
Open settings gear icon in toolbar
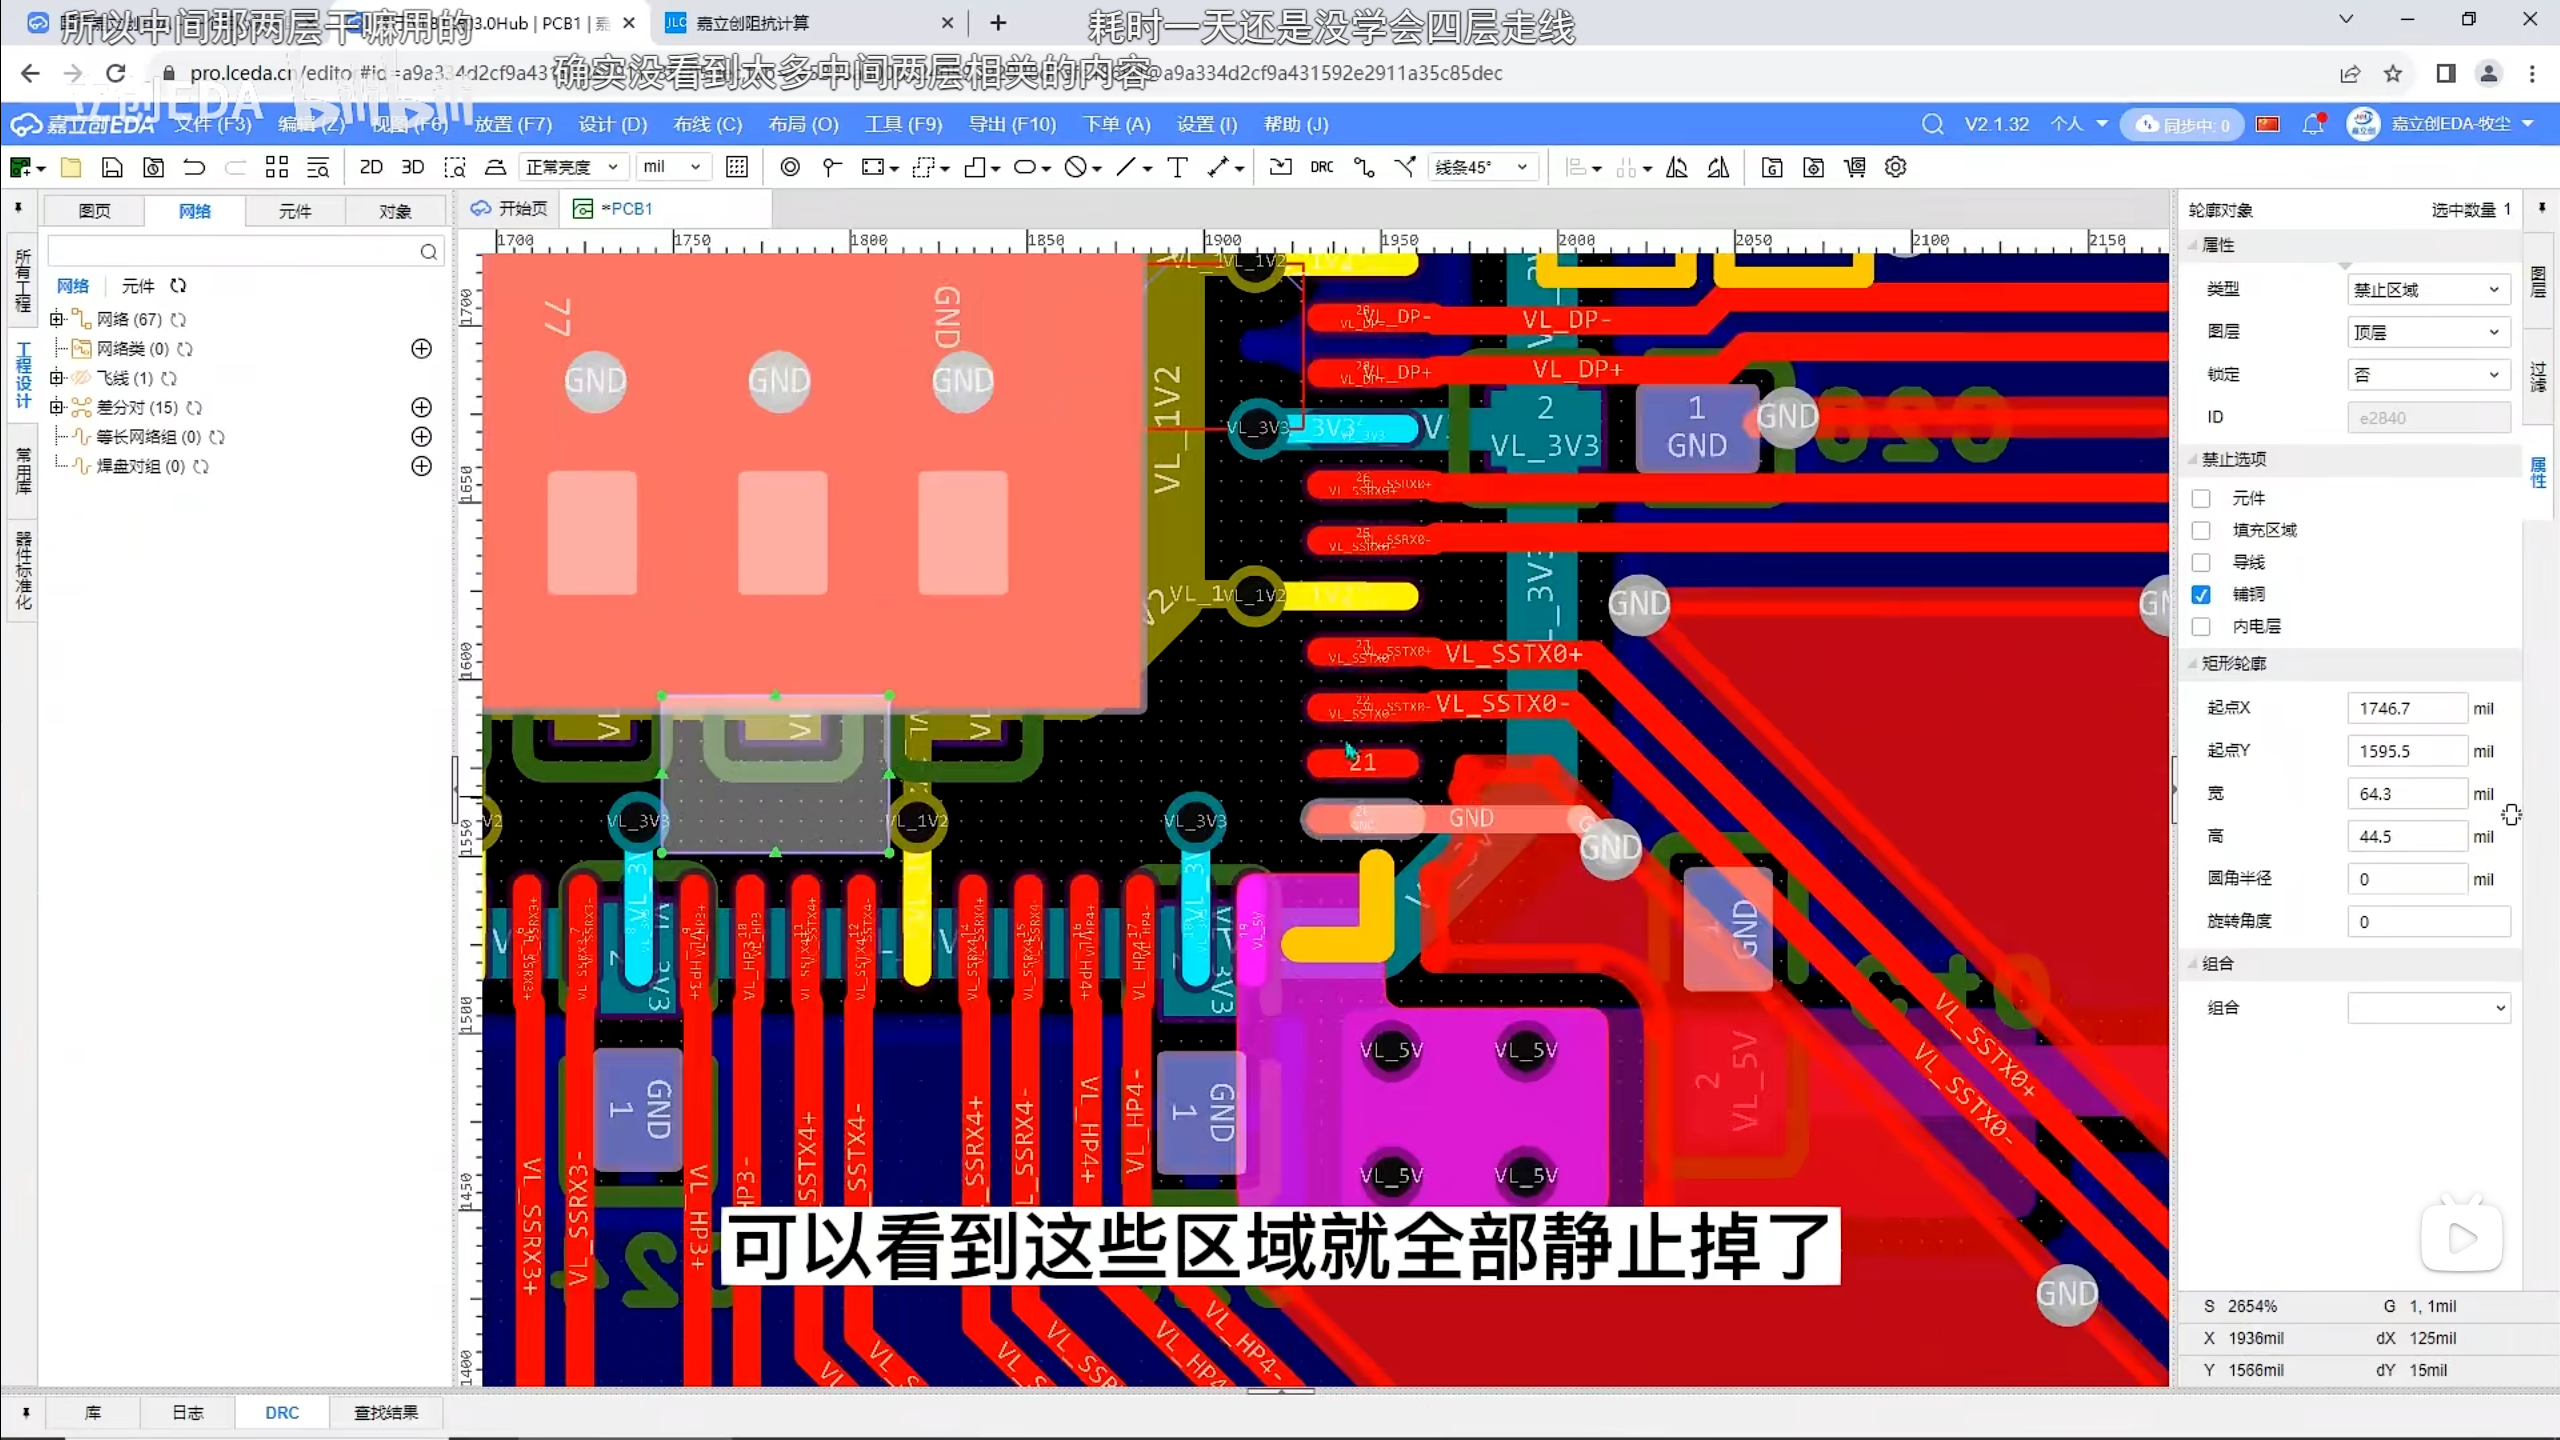click(x=1895, y=167)
